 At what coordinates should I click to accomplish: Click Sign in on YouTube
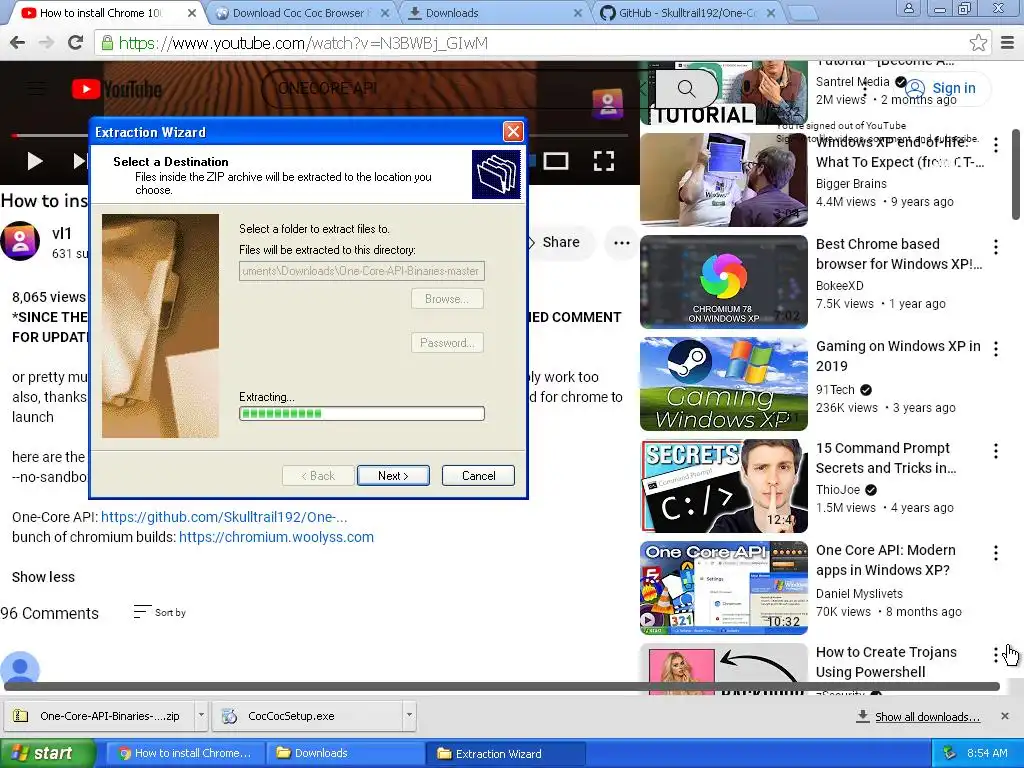941,88
